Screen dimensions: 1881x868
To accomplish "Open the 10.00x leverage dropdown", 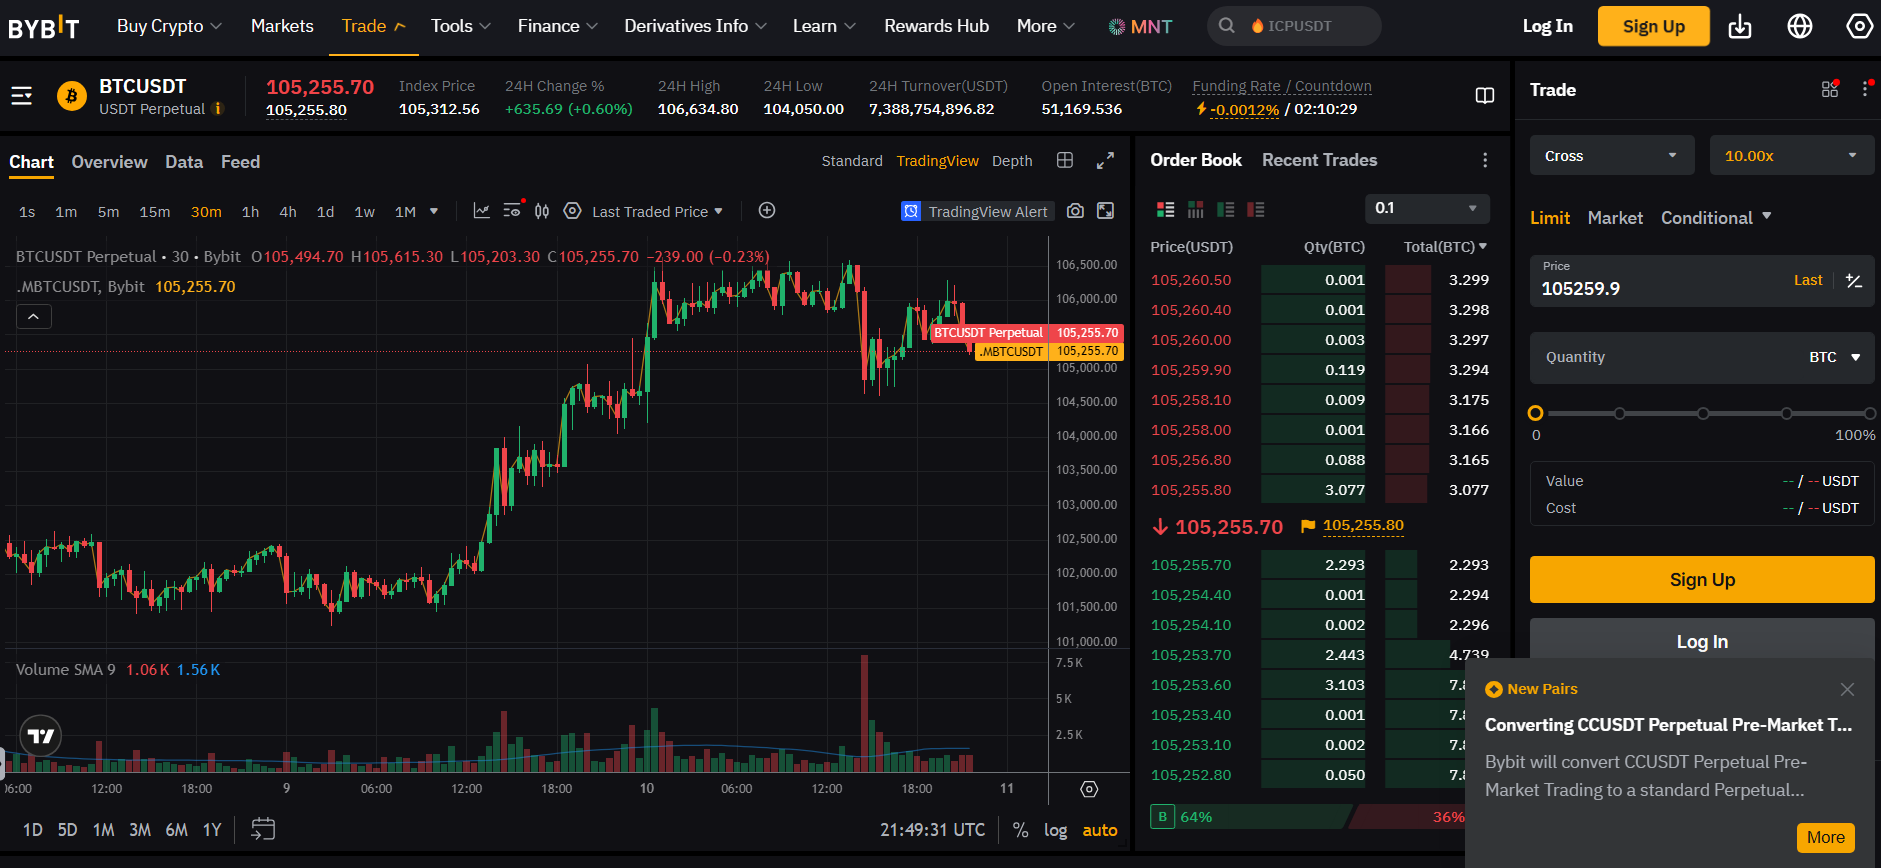I will coord(1791,156).
